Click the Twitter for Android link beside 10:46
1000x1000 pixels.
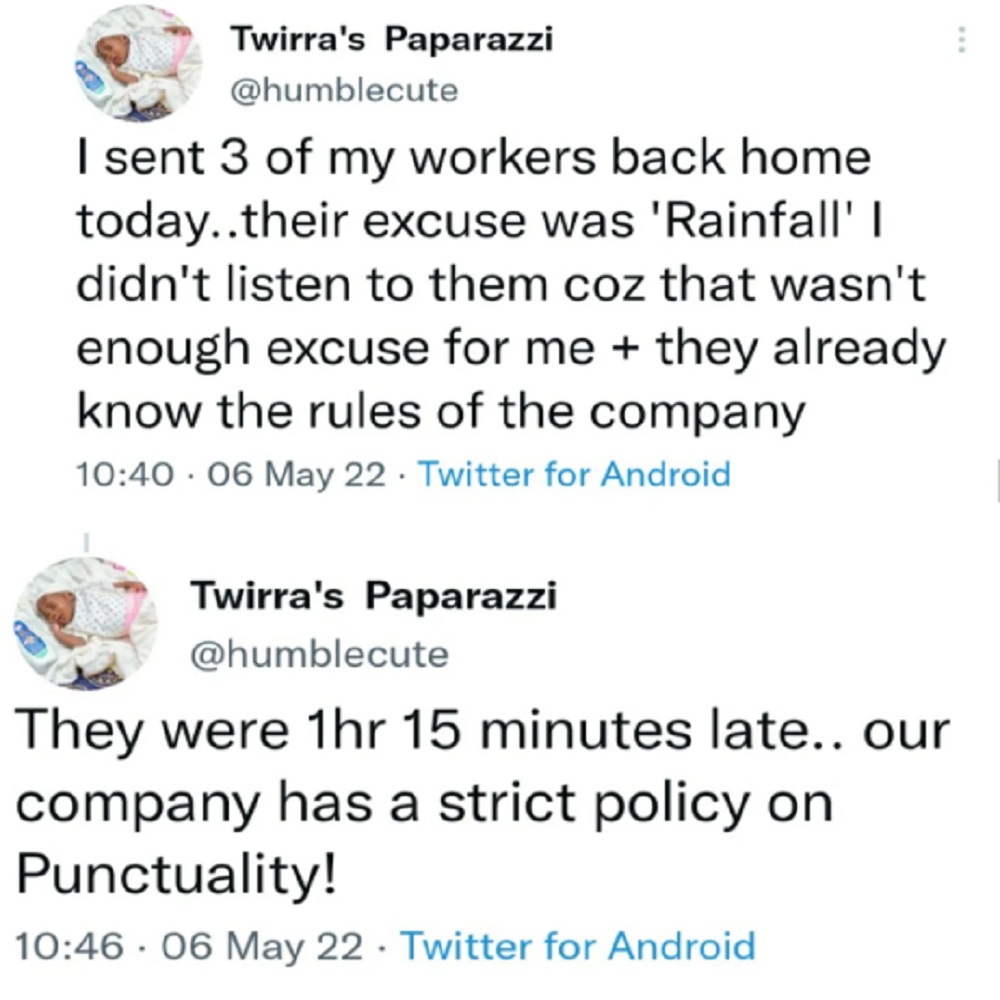point(577,944)
